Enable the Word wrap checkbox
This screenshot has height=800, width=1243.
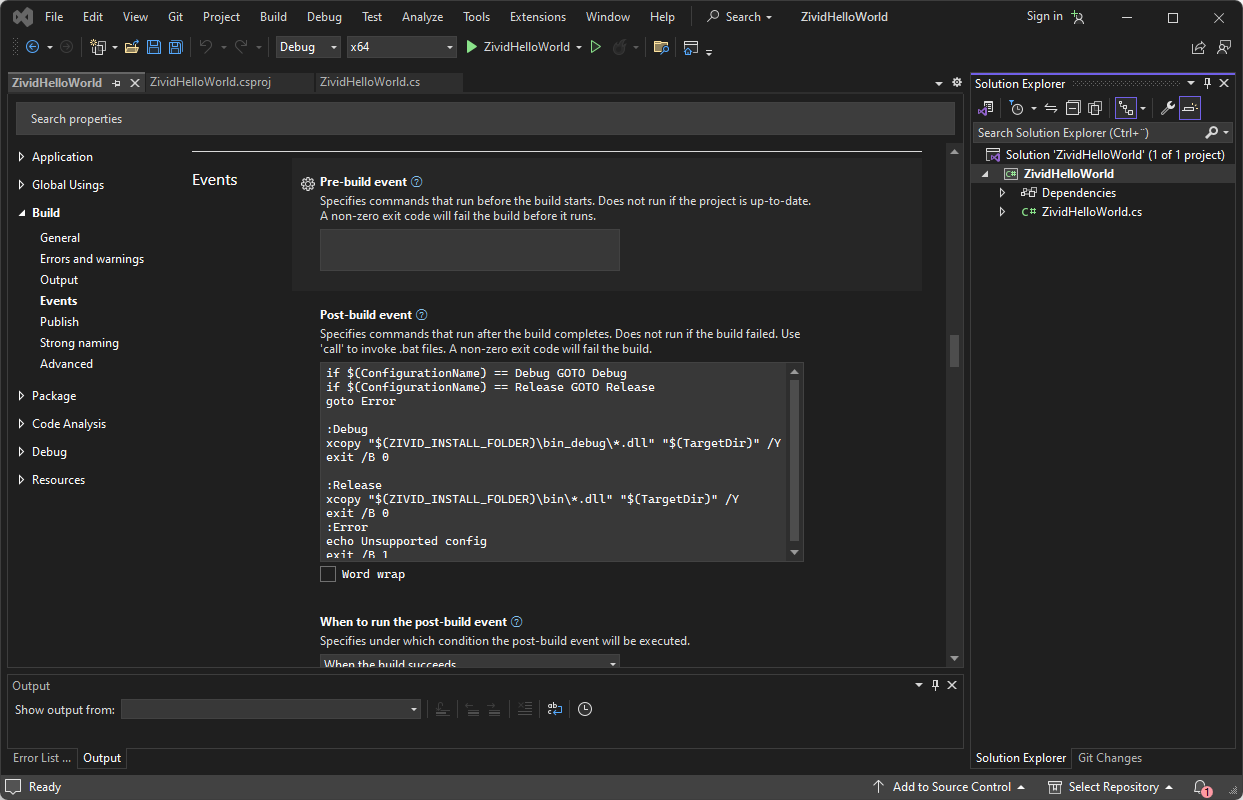coord(328,574)
